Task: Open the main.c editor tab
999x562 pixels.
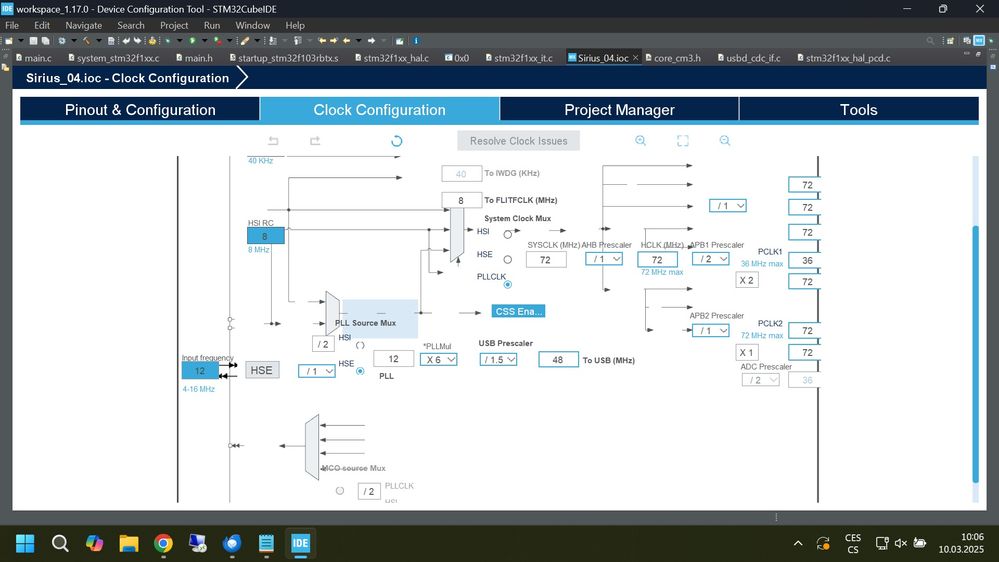Action: pos(34,58)
